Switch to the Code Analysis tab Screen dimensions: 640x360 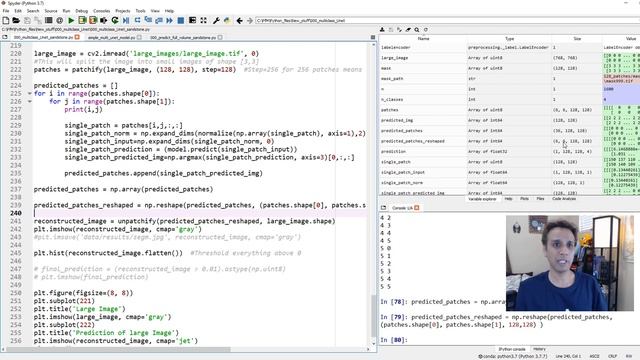(564, 199)
